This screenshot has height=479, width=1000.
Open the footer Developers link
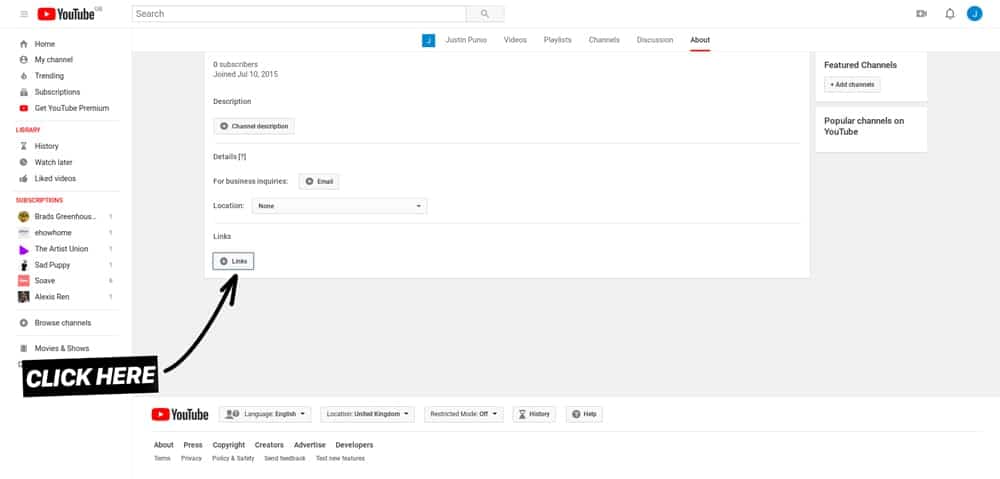coord(355,445)
